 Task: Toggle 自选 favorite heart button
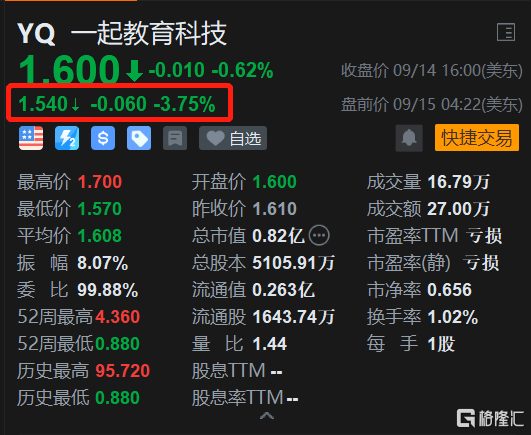click(x=233, y=138)
